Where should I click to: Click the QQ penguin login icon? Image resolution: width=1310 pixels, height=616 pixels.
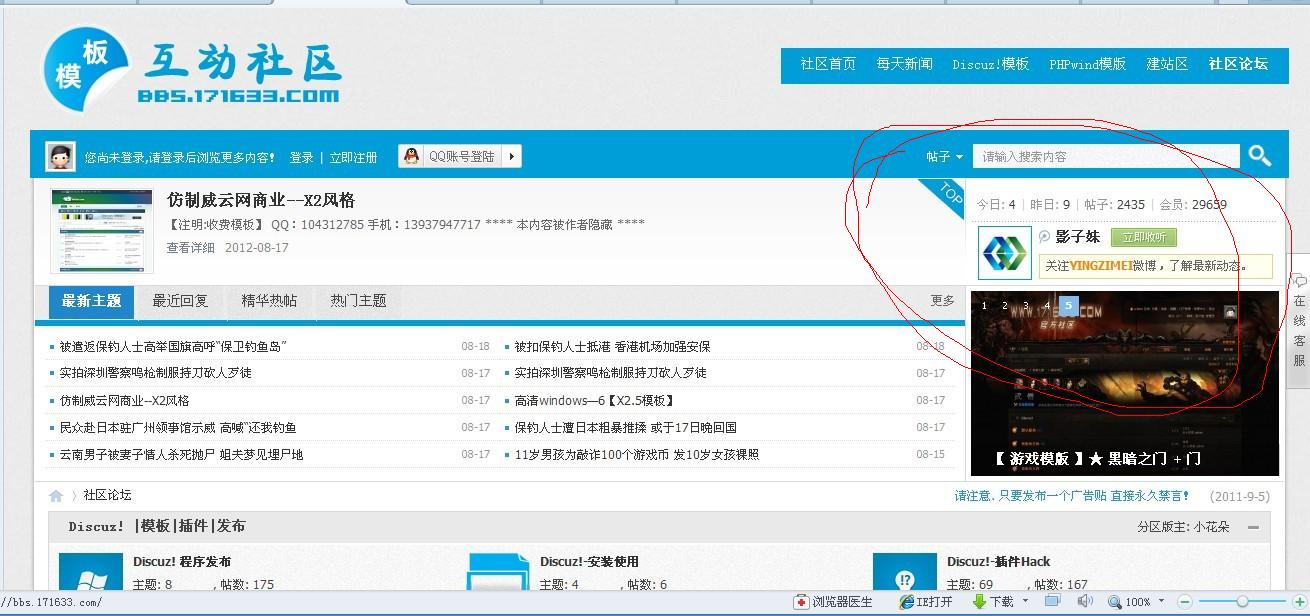[410, 156]
